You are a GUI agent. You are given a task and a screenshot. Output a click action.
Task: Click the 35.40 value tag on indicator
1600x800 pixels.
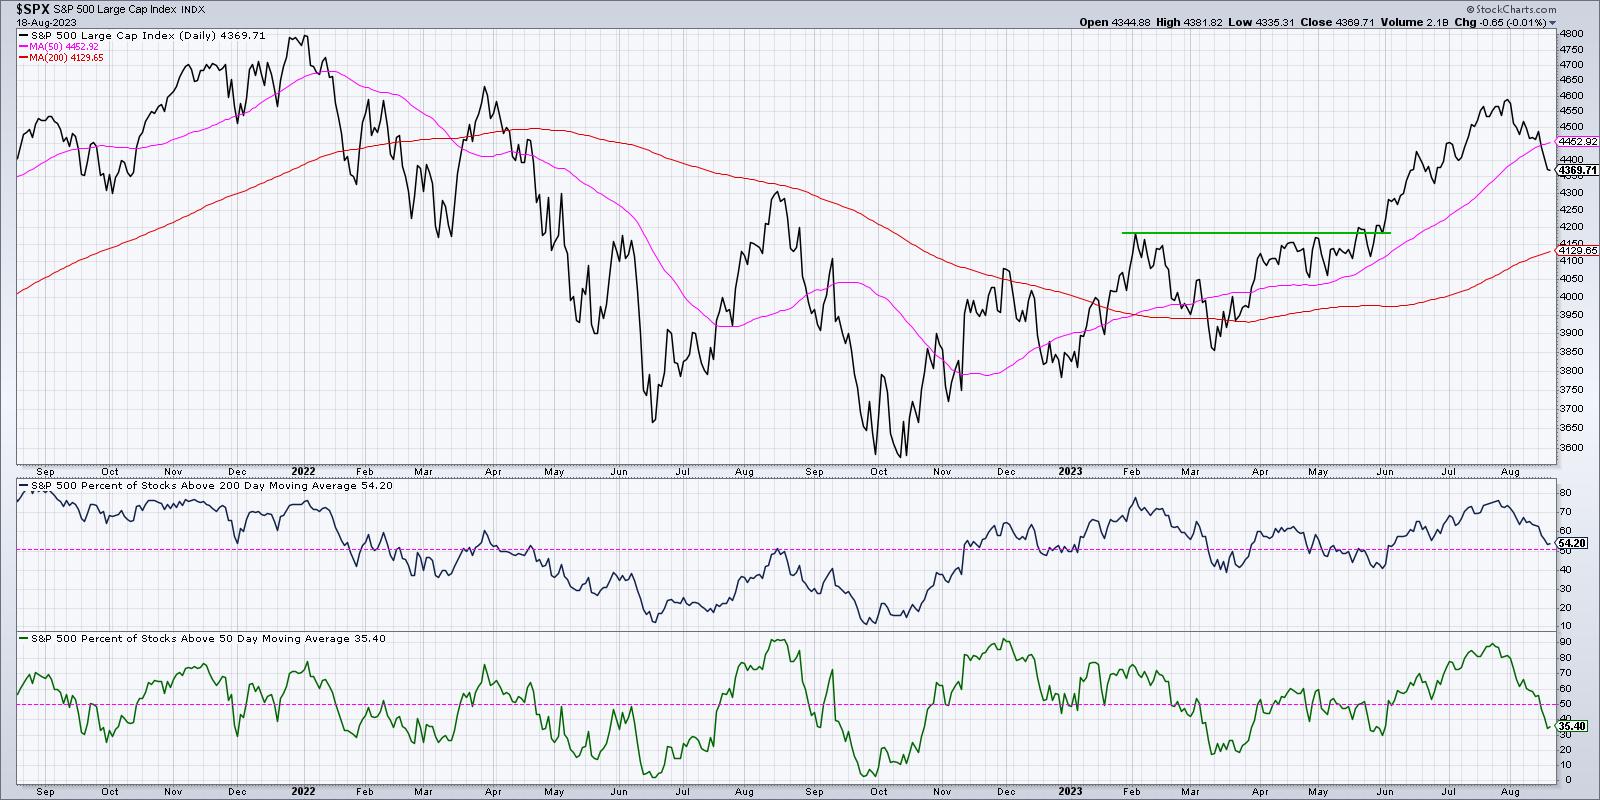tap(1571, 726)
